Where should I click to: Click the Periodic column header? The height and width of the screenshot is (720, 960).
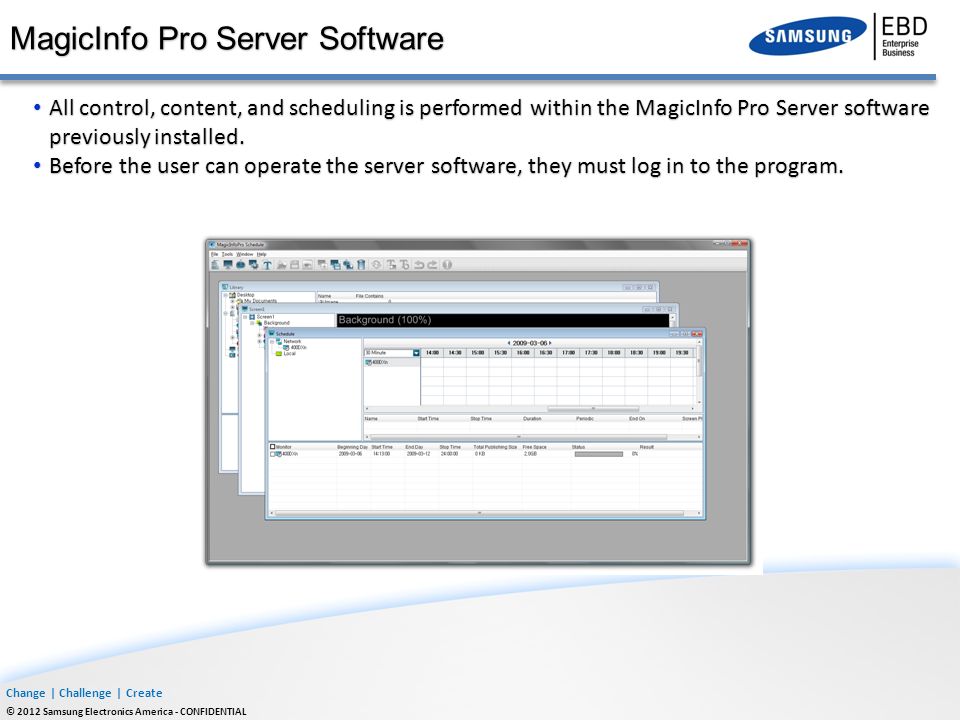pos(585,419)
